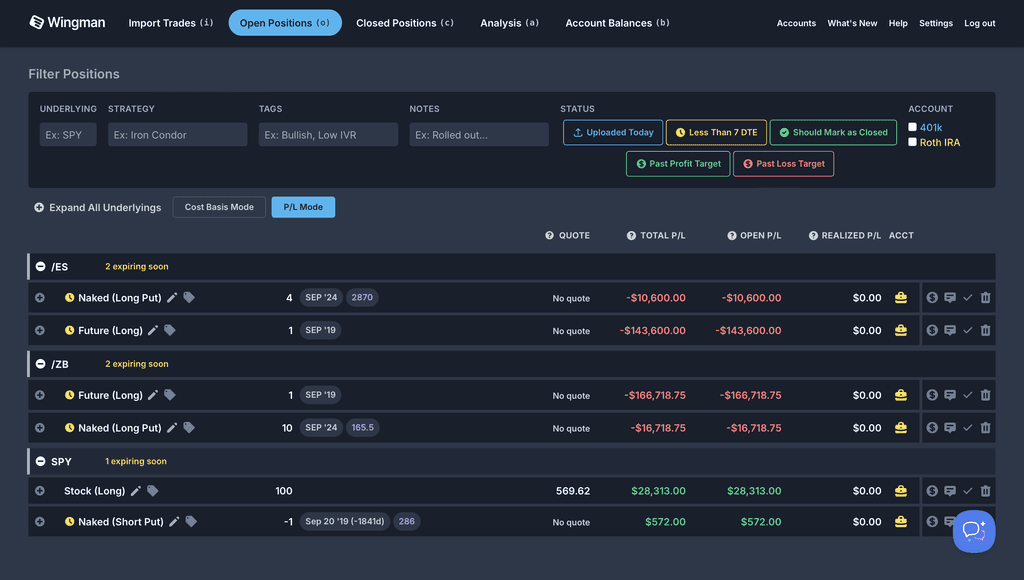
Task: Open the chat support bubble
Action: 974,531
